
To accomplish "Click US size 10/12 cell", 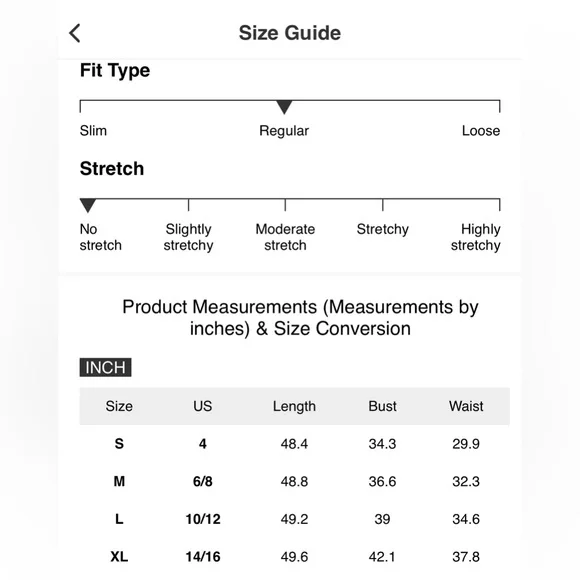I will [203, 519].
